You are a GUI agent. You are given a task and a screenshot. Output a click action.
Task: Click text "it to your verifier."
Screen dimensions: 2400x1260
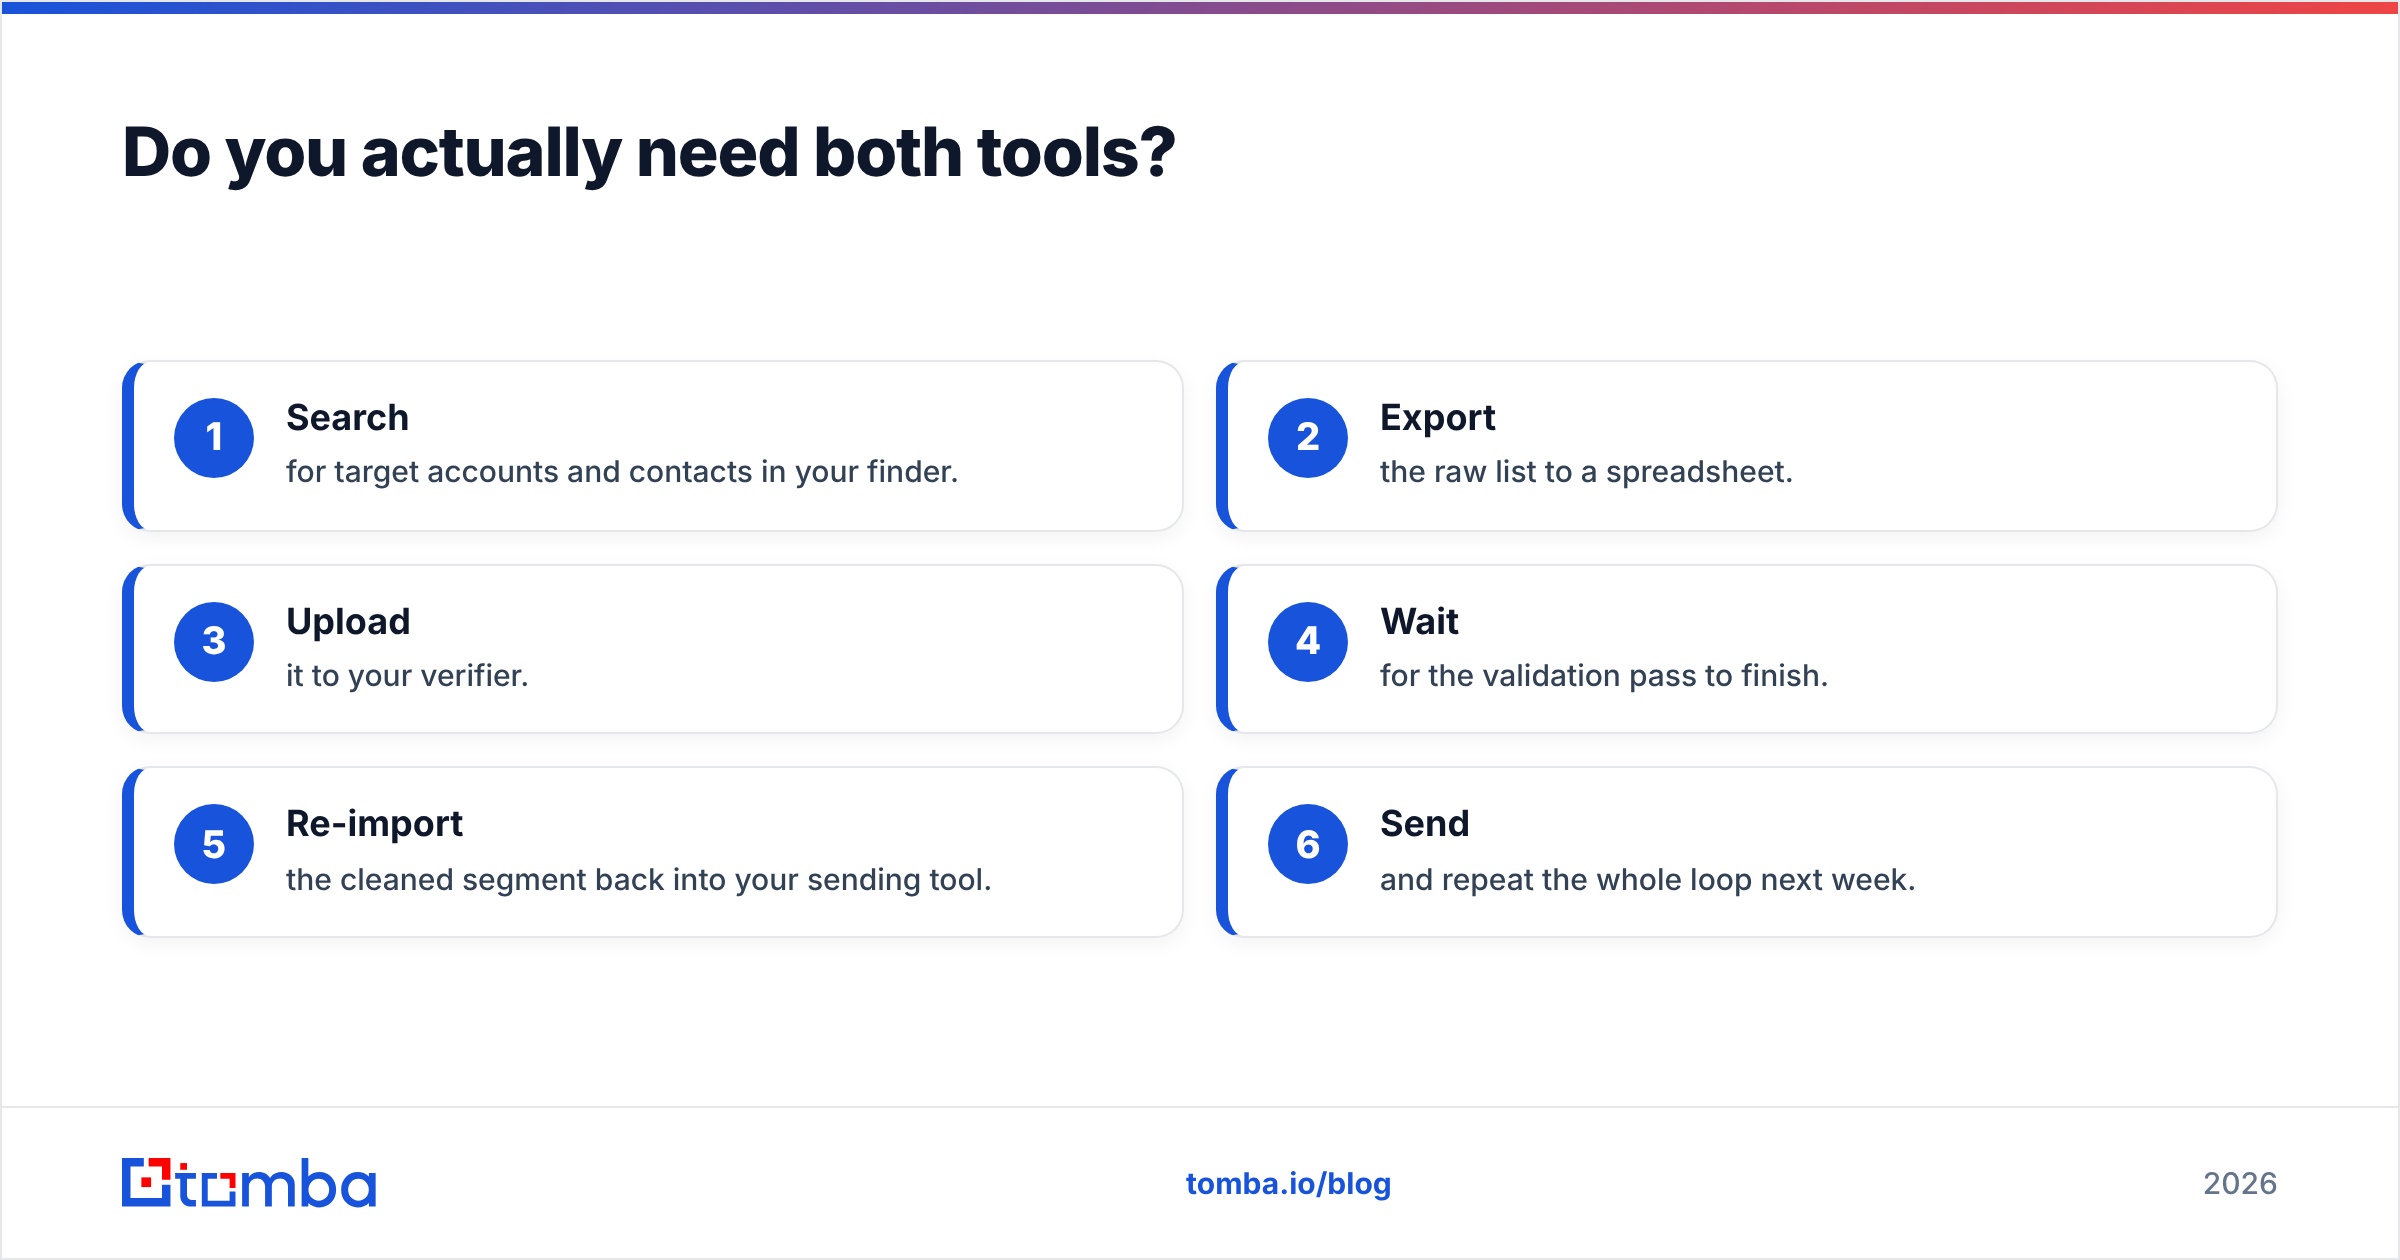(407, 676)
